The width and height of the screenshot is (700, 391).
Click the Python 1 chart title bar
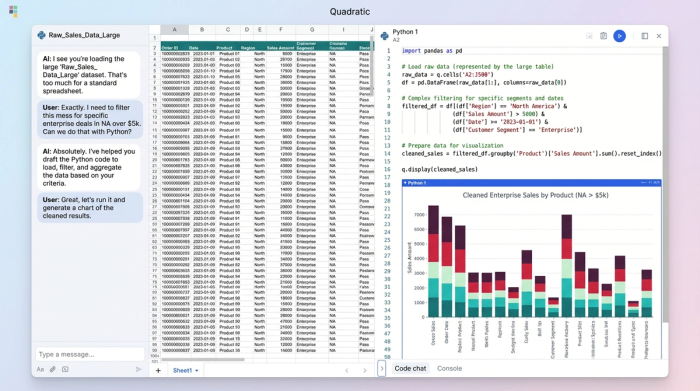(531, 183)
